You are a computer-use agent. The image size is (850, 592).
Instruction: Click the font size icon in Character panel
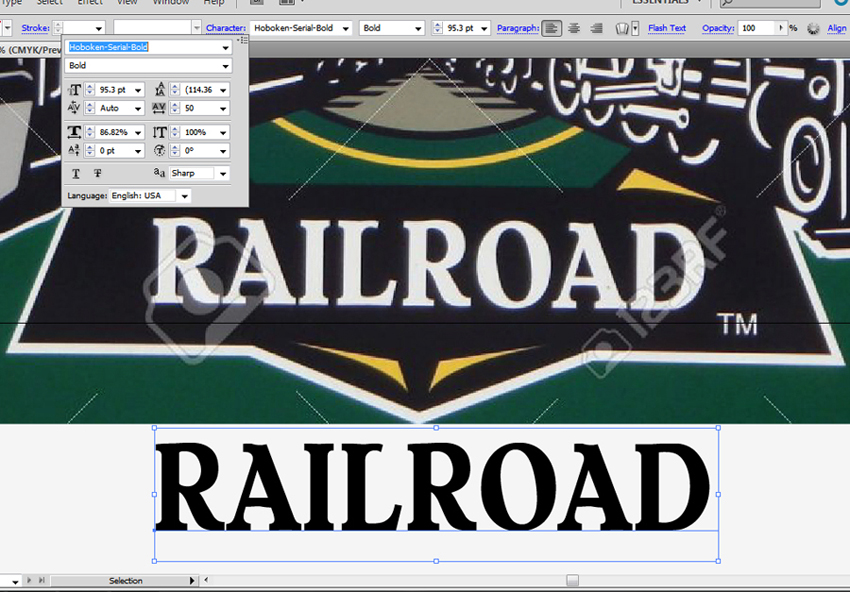click(74, 89)
